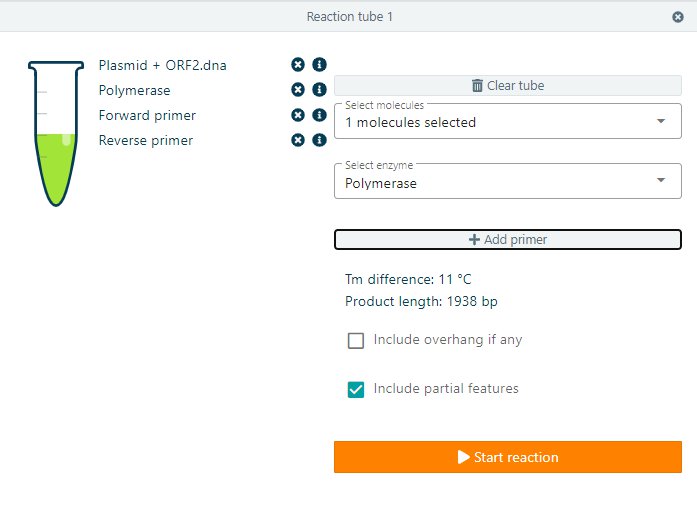697x511 pixels.
Task: Remove Polymerase from the tube
Action: coord(298,90)
